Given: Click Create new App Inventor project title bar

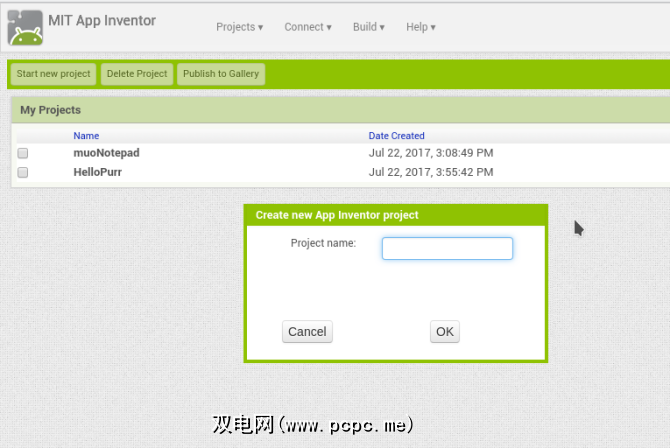Looking at the screenshot, I should click(x=396, y=215).
